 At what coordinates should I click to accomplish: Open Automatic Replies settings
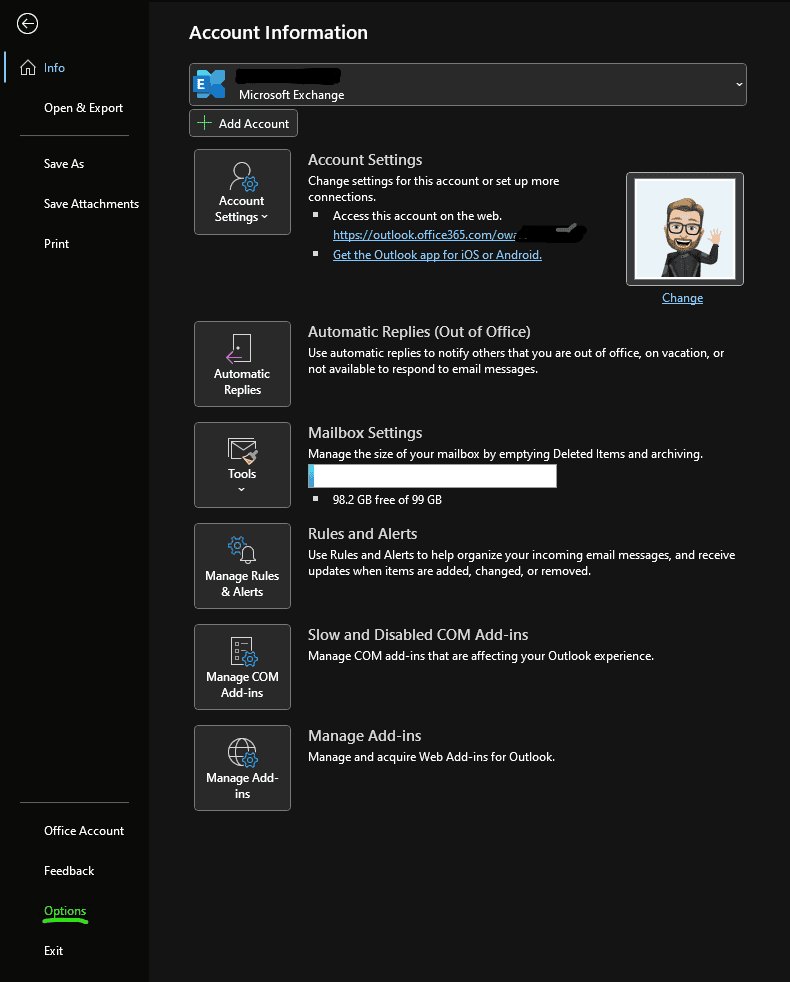[x=242, y=364]
